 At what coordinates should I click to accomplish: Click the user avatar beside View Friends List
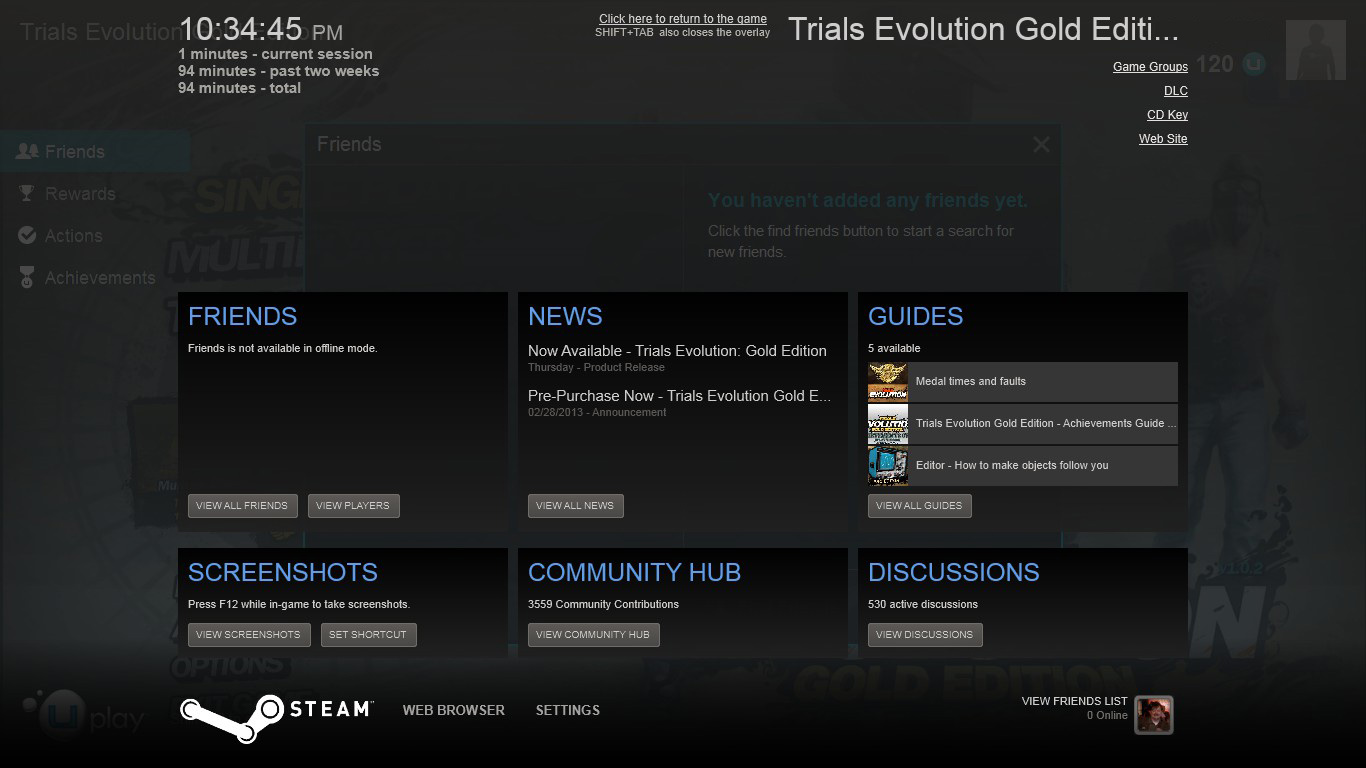click(1153, 715)
